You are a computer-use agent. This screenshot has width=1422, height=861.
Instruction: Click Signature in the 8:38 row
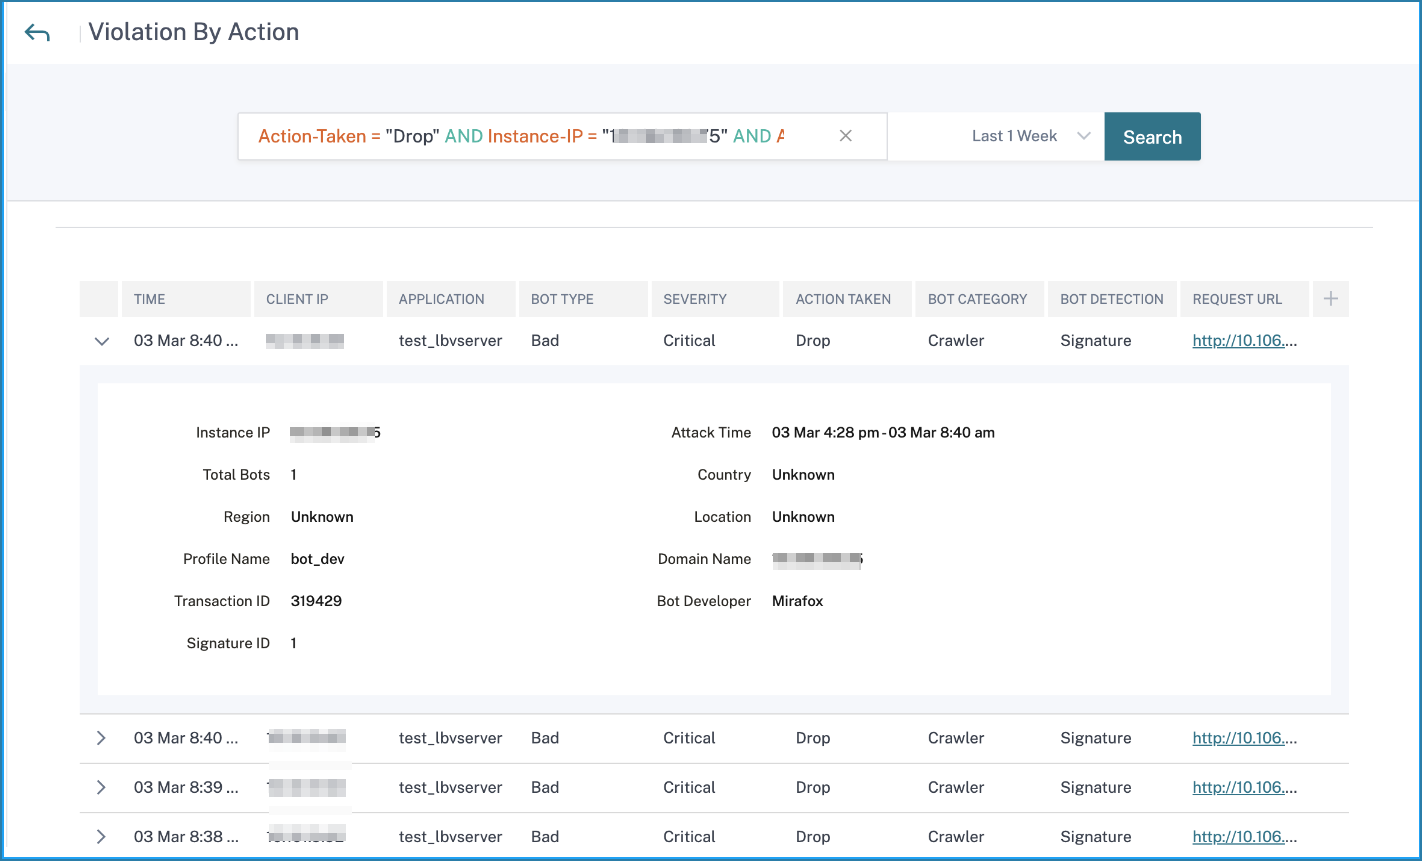(x=1096, y=836)
